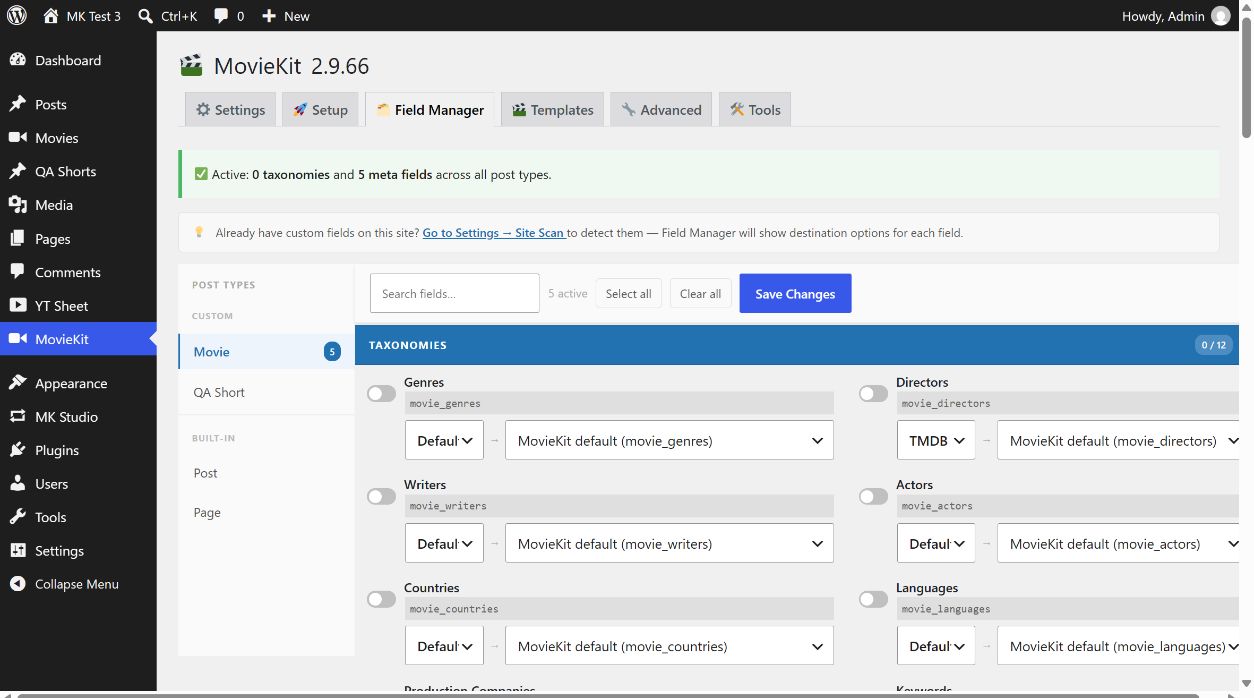The image size is (1254, 698).
Task: Switch to the Settings tab
Action: click(230, 110)
